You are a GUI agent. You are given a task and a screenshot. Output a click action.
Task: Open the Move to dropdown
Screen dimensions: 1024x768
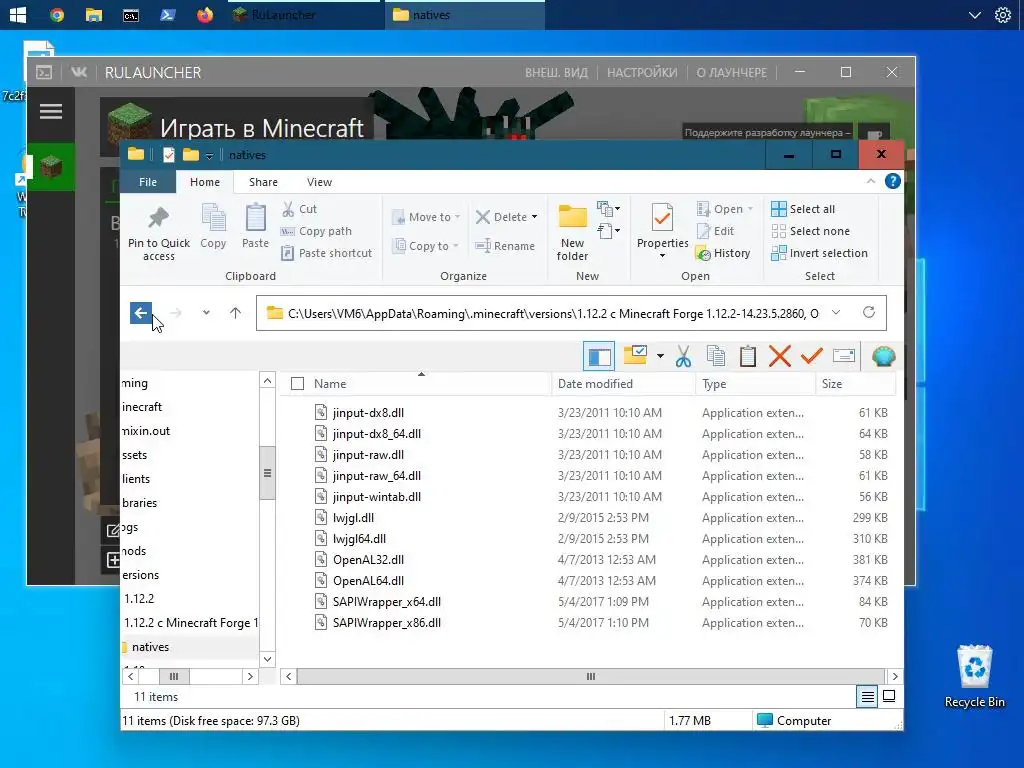[x=426, y=217]
